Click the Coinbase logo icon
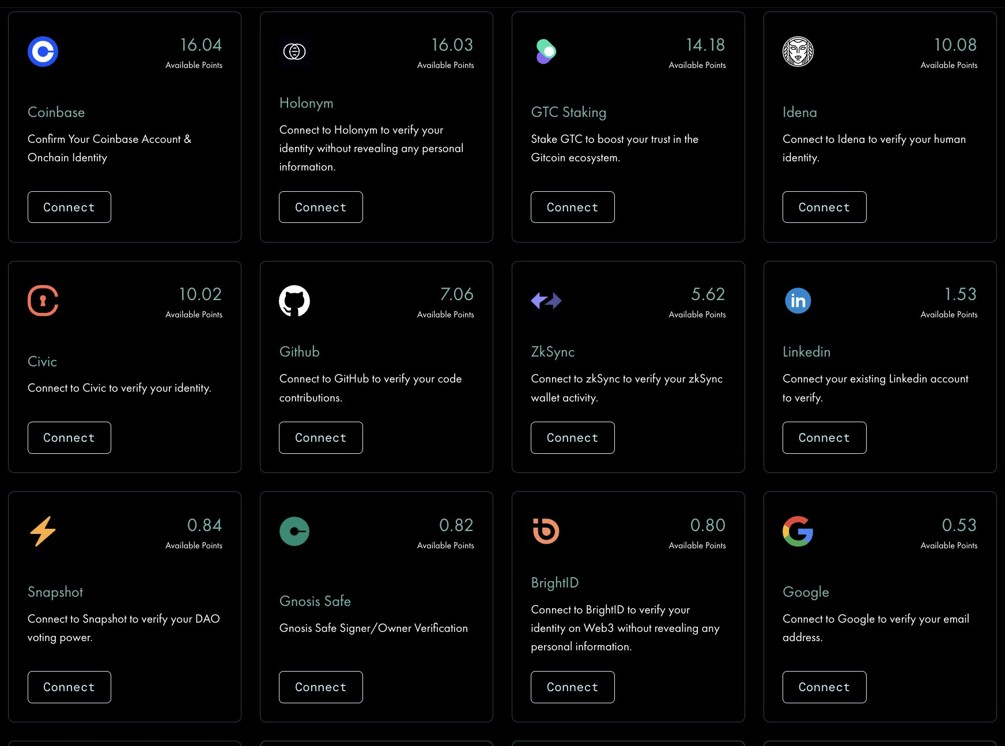 [43, 51]
